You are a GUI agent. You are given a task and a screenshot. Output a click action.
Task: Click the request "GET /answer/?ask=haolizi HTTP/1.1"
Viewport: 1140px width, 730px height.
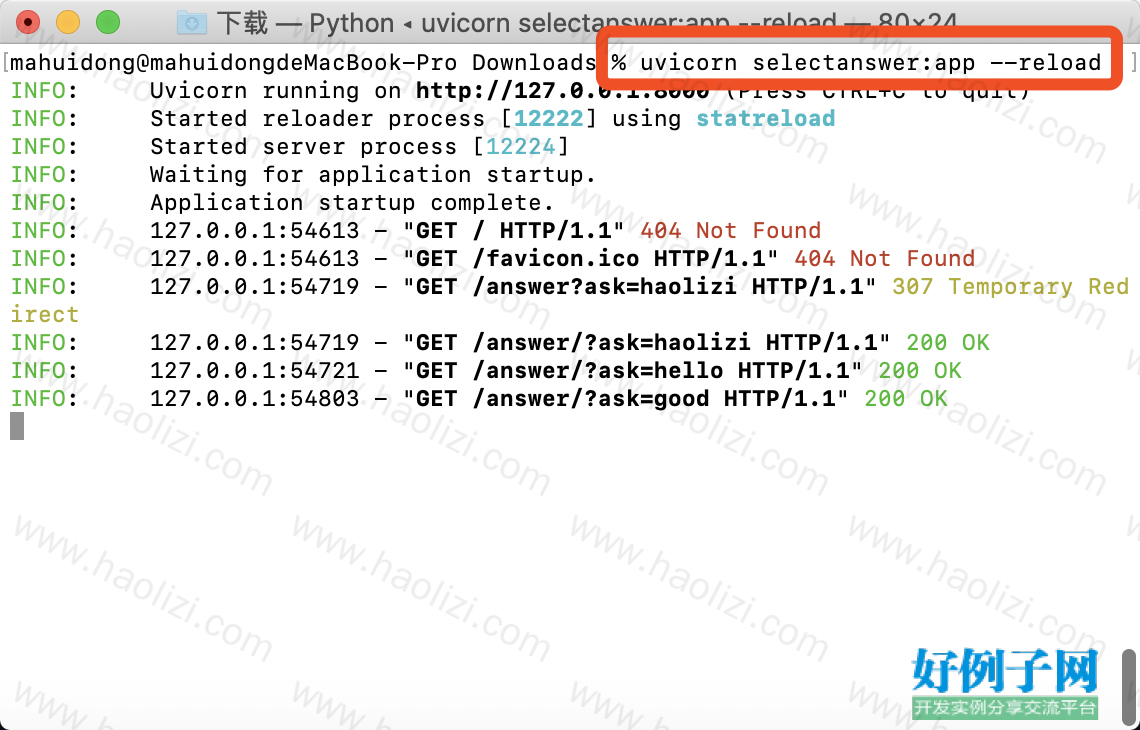tap(646, 342)
